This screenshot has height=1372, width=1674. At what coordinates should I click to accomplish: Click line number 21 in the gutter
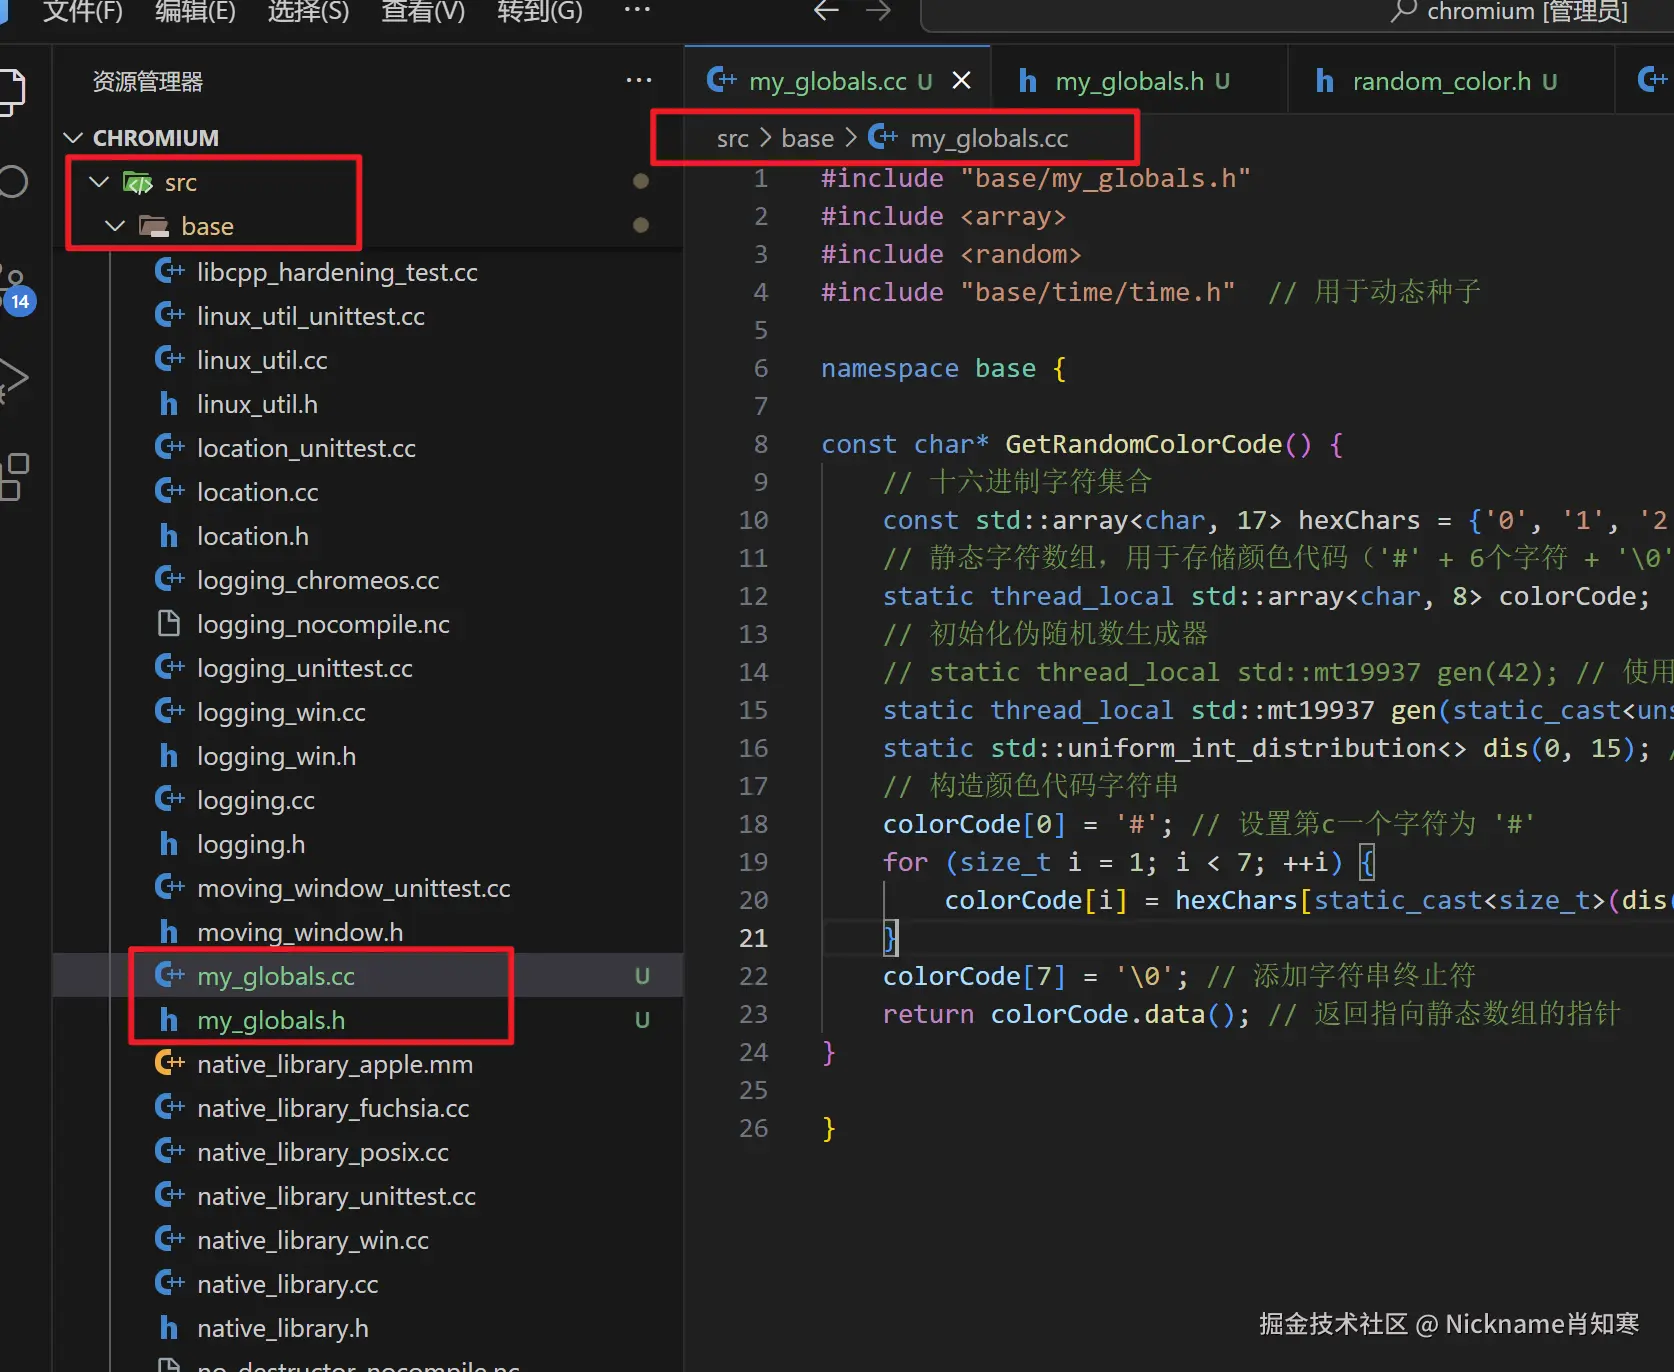(753, 938)
